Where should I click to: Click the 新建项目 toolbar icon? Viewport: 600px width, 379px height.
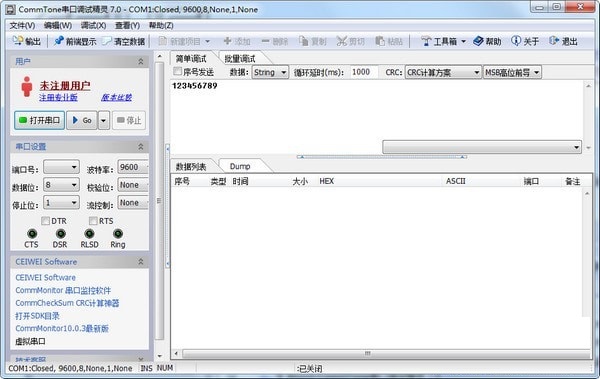coord(162,41)
